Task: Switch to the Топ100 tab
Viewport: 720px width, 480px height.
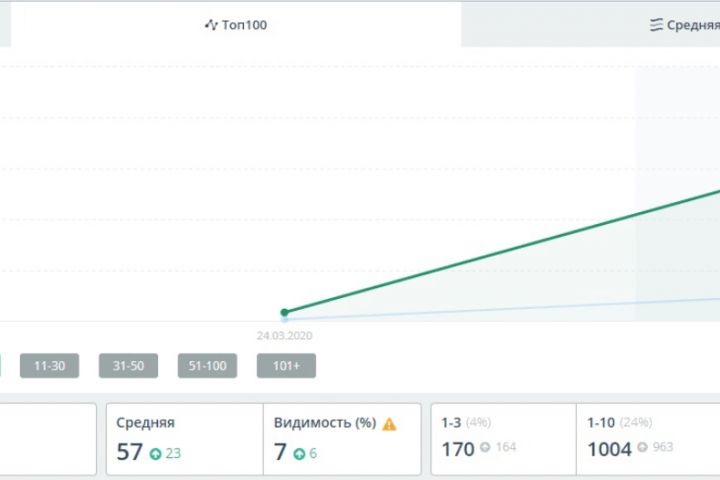Action: tap(236, 24)
